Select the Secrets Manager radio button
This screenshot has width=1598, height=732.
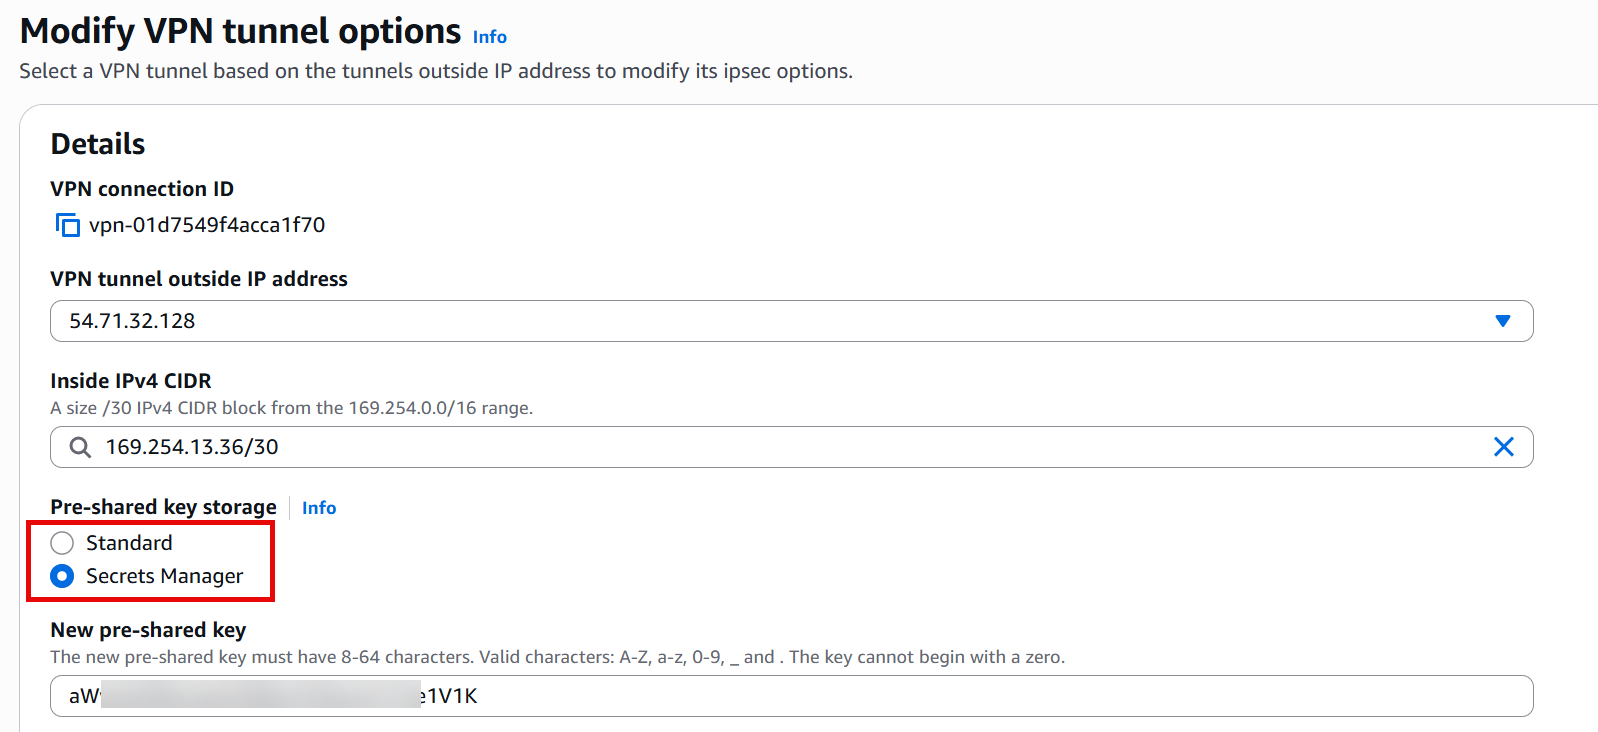pos(62,576)
